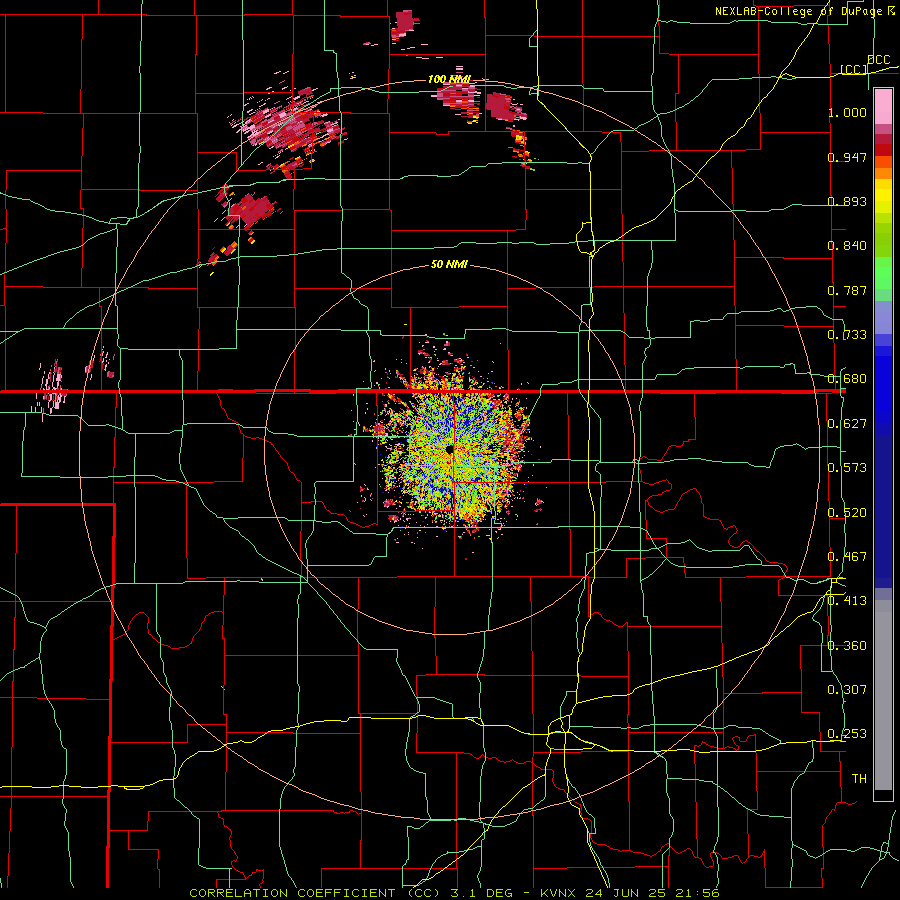900x900 pixels.
Task: Click the 0.787 color scale value
Action: coord(847,290)
